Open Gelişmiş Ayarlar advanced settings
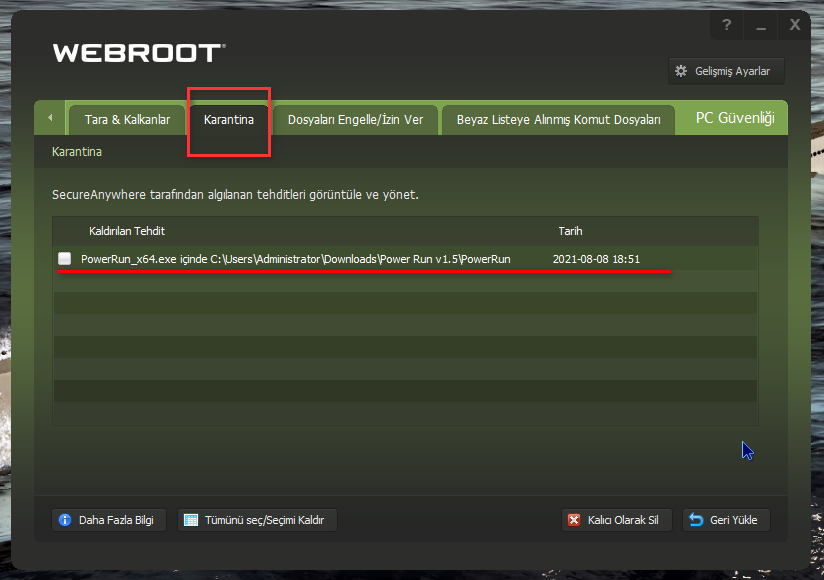 726,71
